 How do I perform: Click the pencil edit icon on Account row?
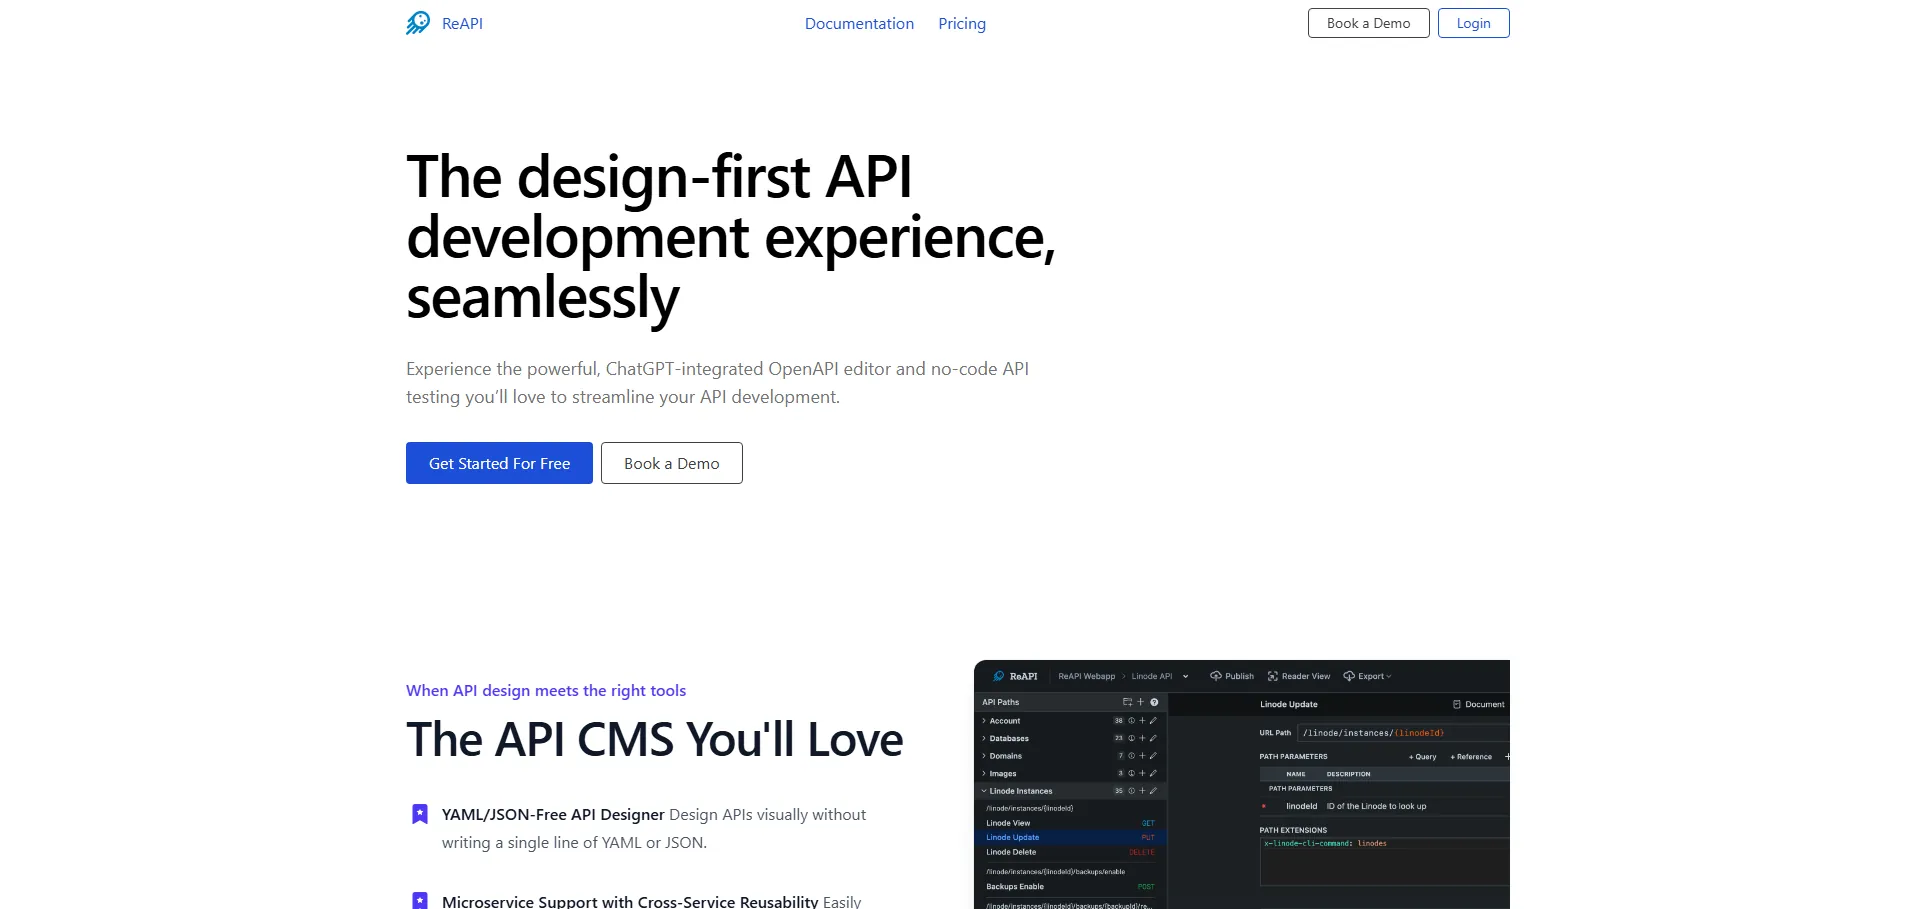tap(1153, 721)
